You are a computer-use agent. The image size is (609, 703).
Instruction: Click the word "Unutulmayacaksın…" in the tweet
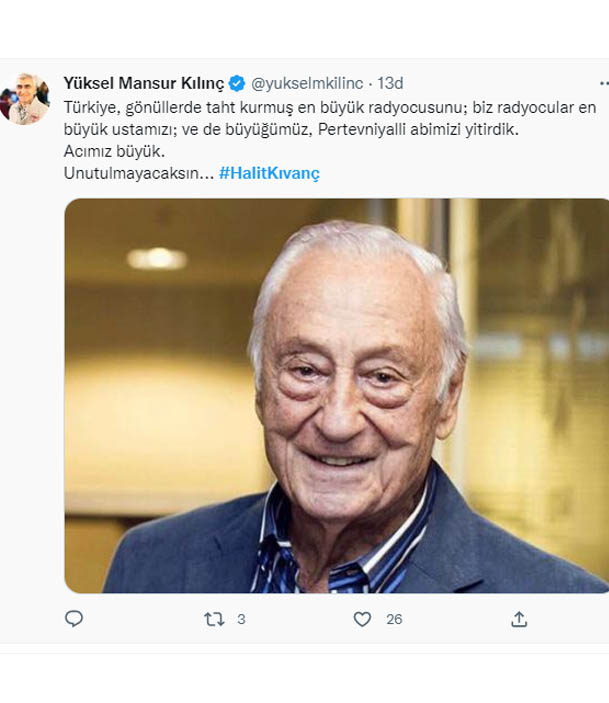[138, 173]
